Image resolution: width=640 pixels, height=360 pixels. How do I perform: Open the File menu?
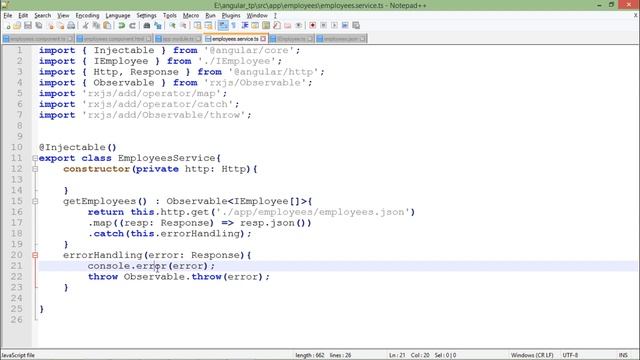tap(8, 16)
